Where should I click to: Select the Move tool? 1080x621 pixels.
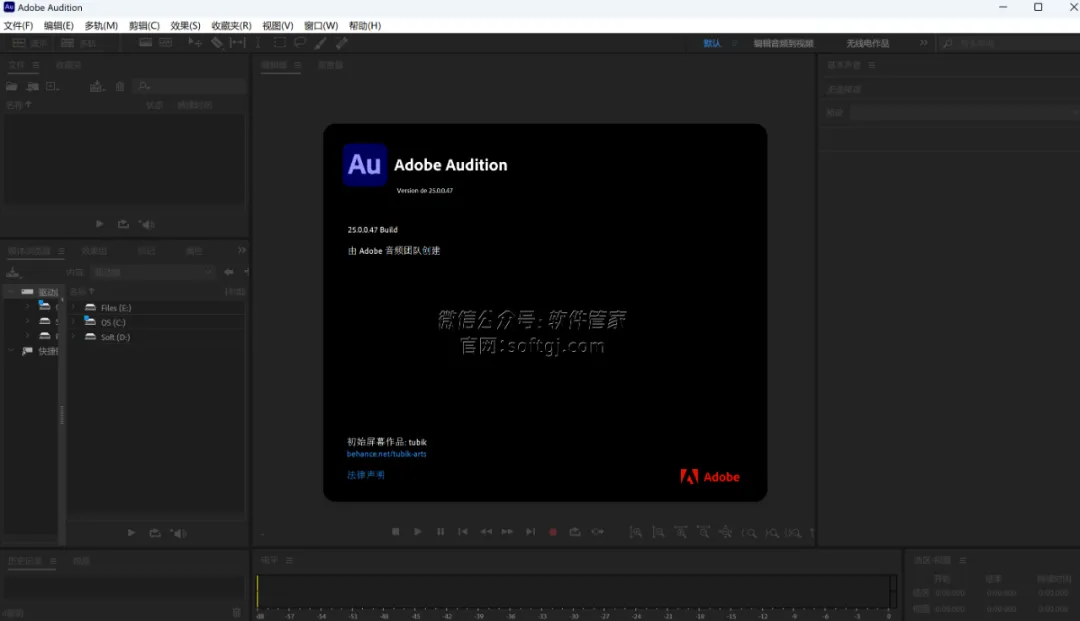pyautogui.click(x=195, y=43)
